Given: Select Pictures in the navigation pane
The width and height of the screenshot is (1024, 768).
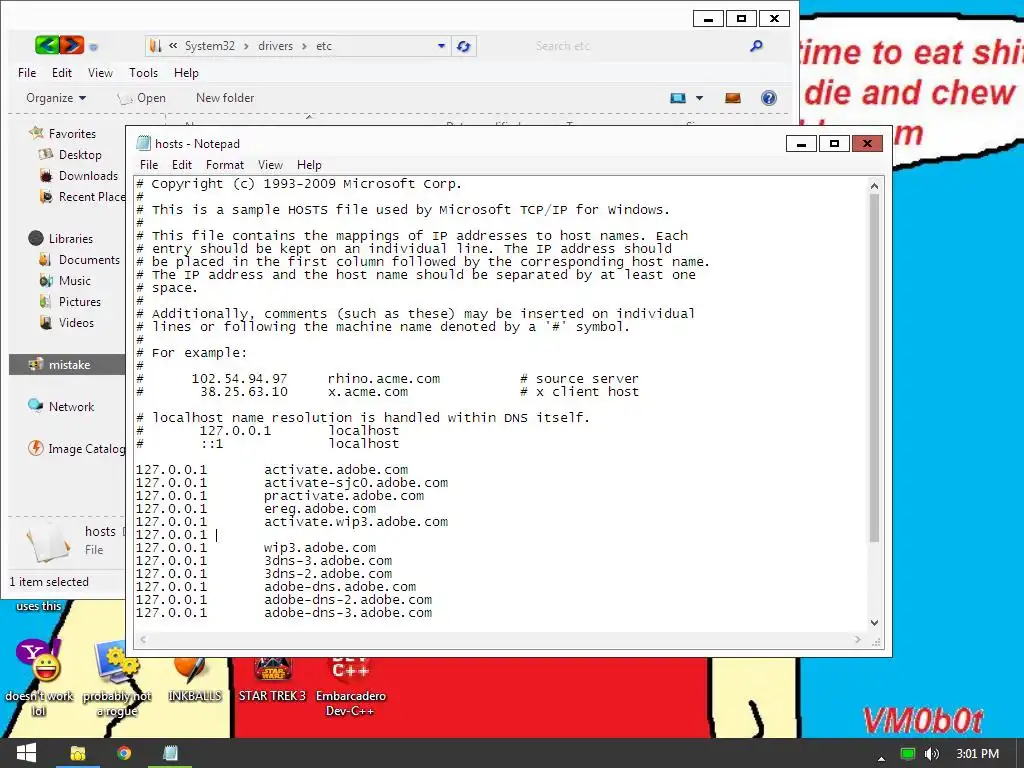Looking at the screenshot, I should coord(71,301).
